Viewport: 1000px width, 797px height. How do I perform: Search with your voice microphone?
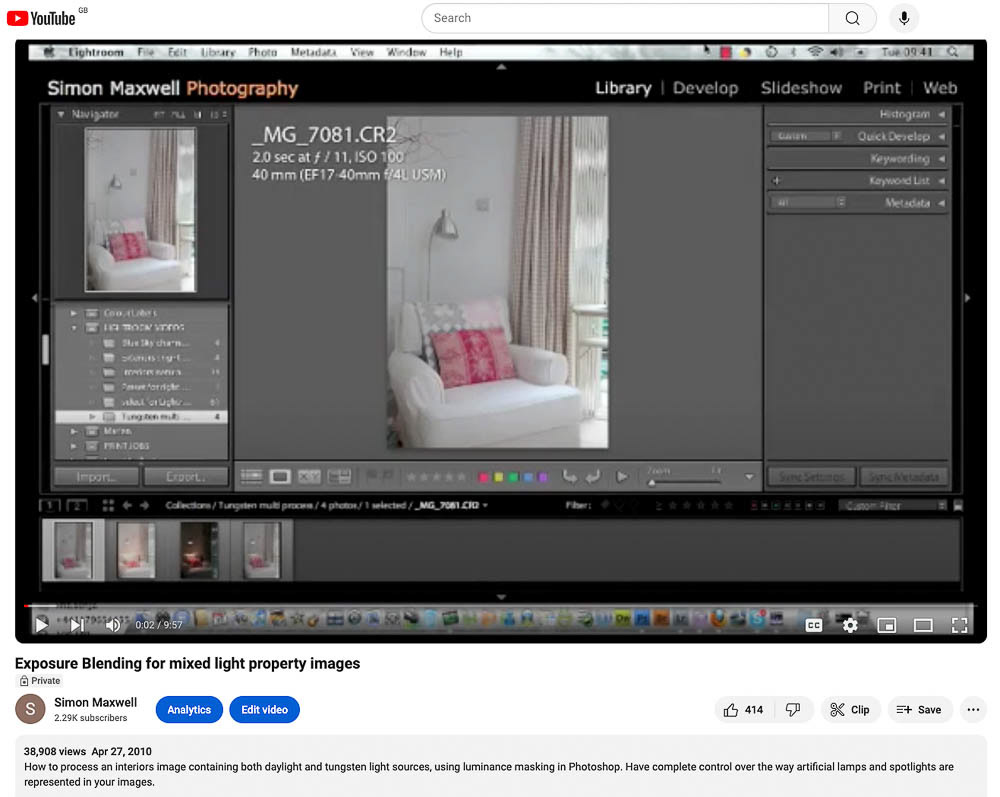coord(904,18)
